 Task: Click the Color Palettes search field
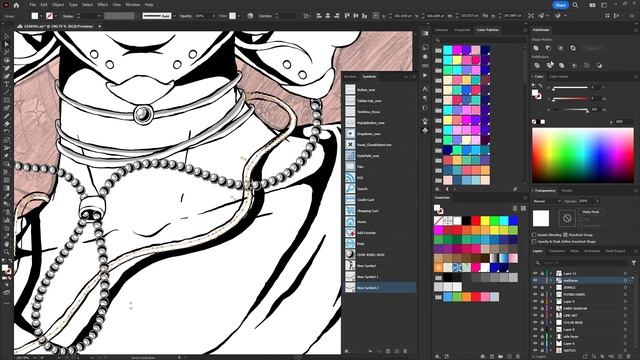pos(480,40)
